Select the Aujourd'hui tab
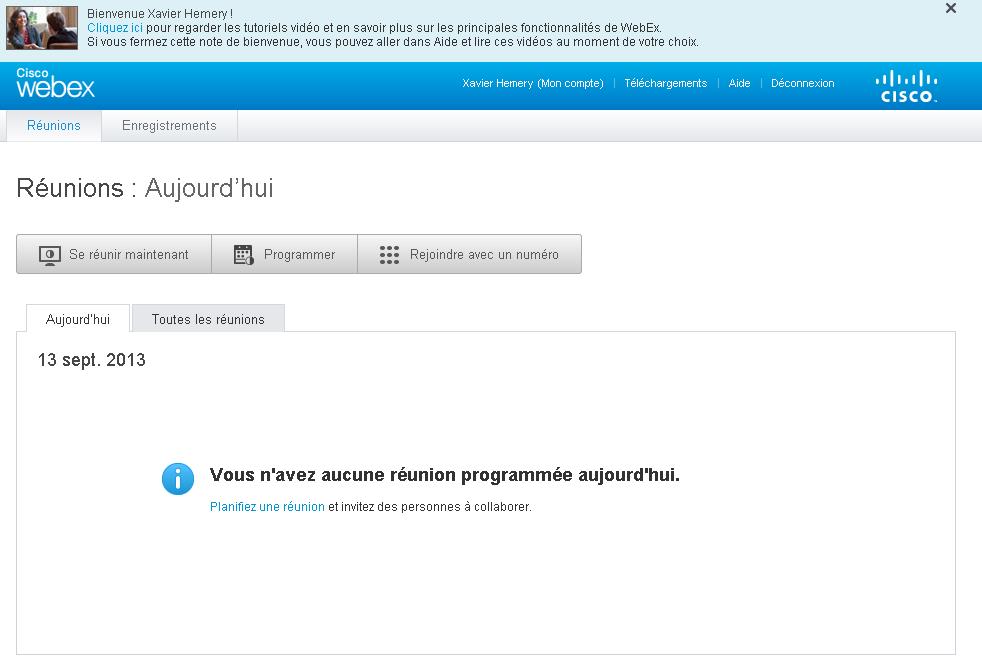982x664 pixels. point(78,319)
